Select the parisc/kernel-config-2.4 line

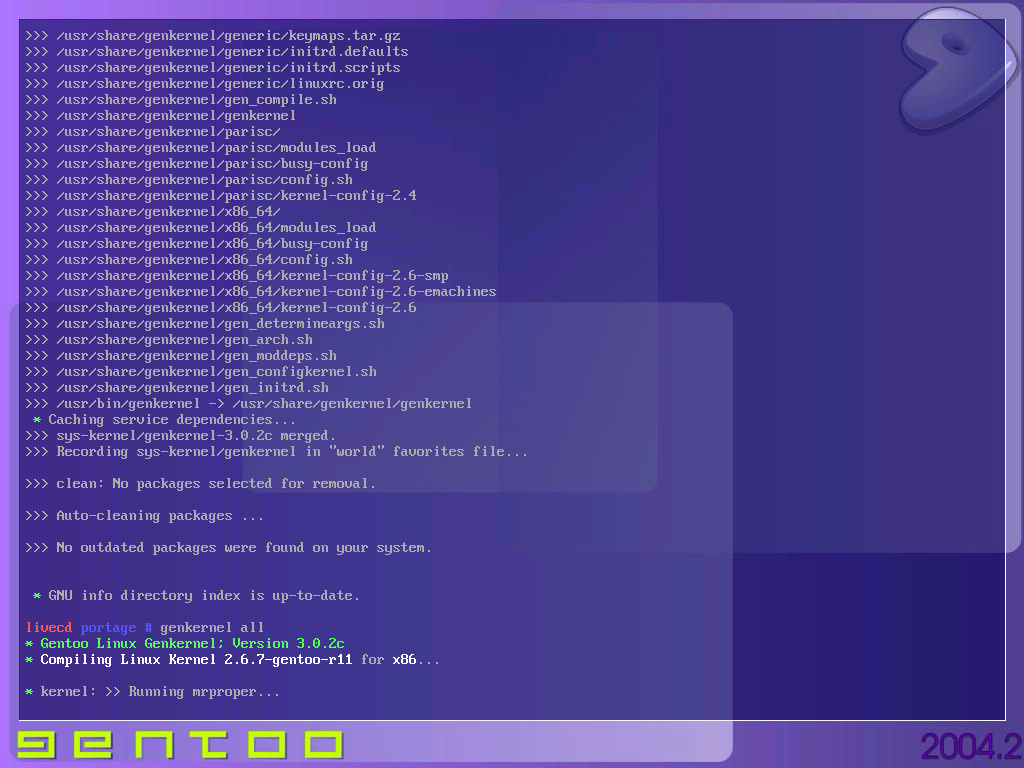pyautogui.click(x=221, y=196)
